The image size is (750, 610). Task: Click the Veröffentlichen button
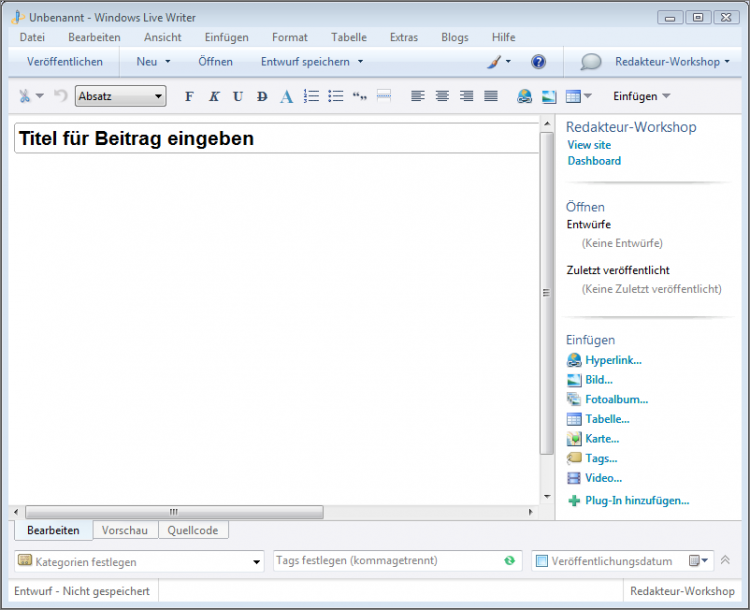click(x=65, y=62)
